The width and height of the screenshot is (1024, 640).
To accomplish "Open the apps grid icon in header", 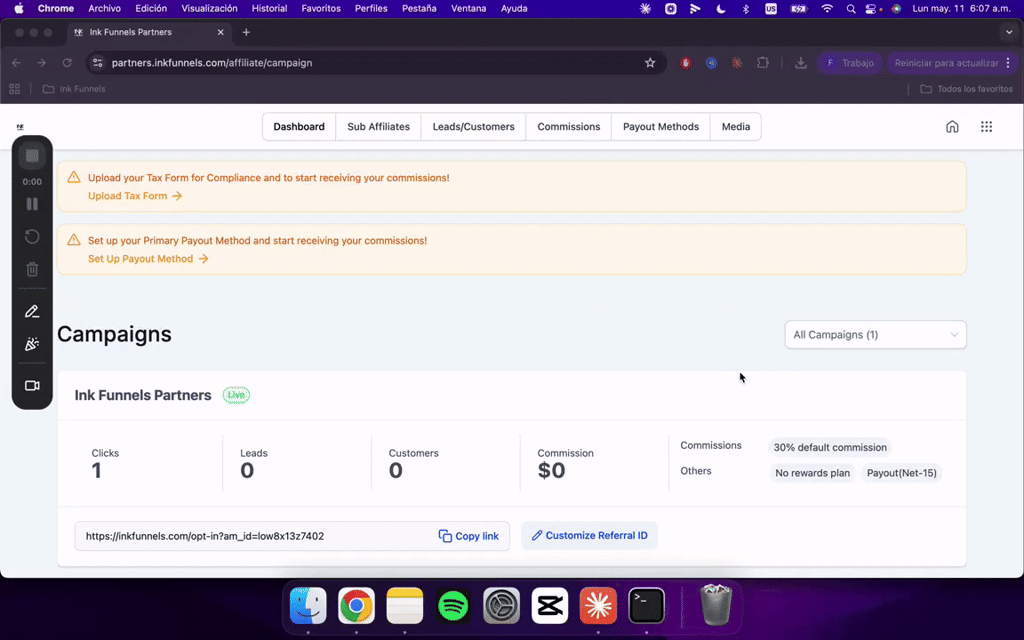I will [986, 127].
